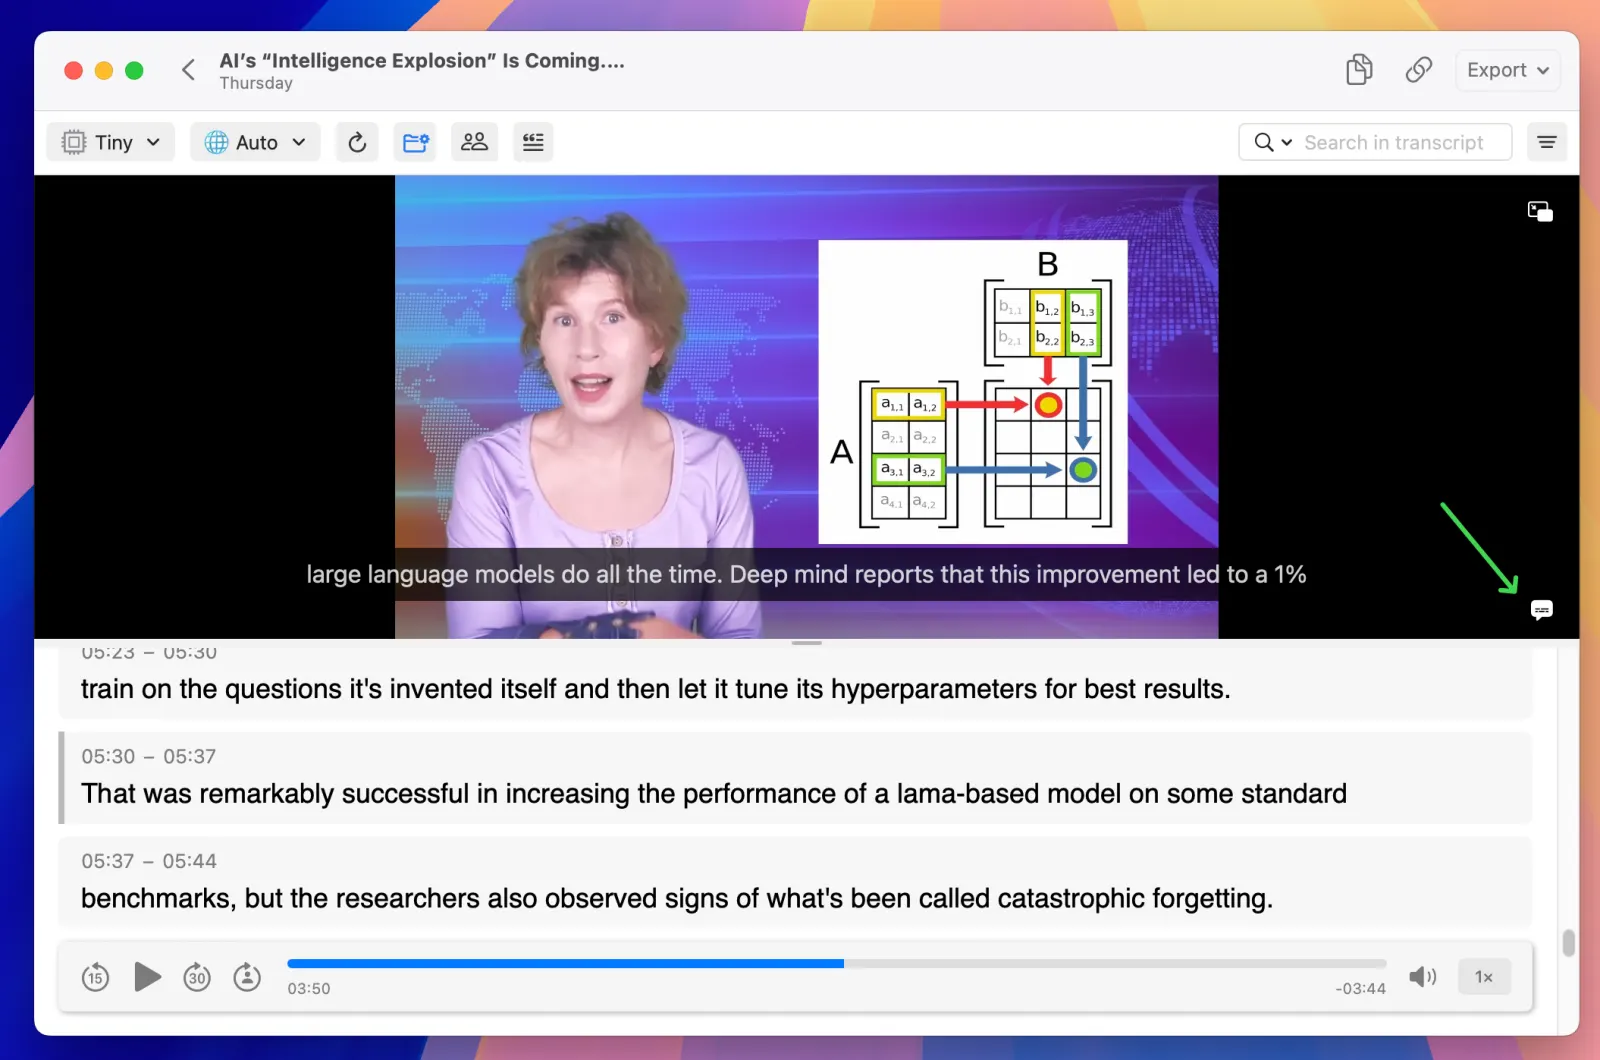Open the lines menu beside search

tap(1547, 142)
